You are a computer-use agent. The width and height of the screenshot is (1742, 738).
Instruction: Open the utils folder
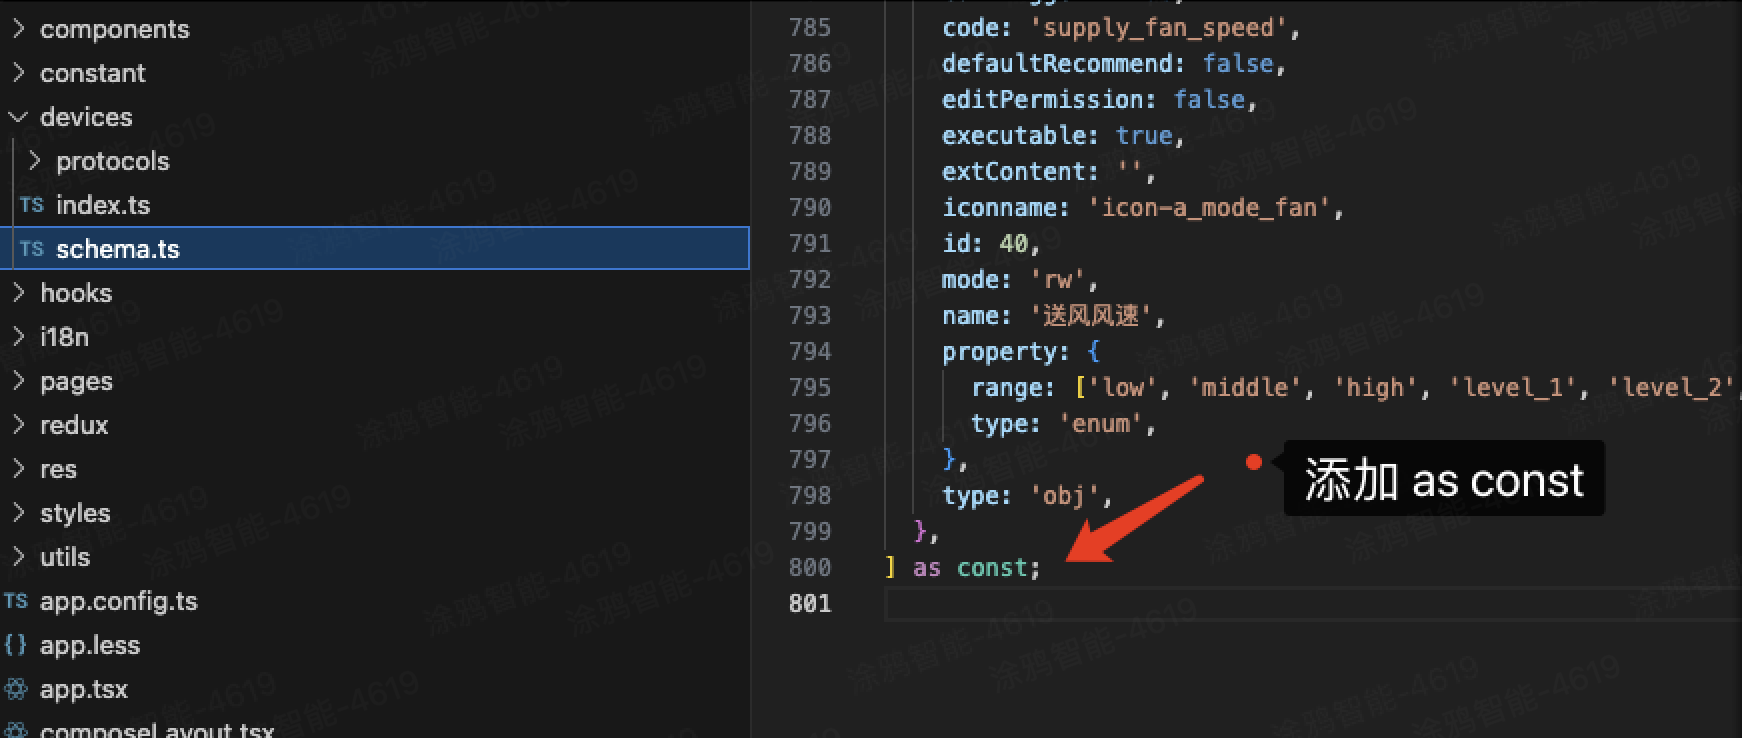(x=18, y=557)
